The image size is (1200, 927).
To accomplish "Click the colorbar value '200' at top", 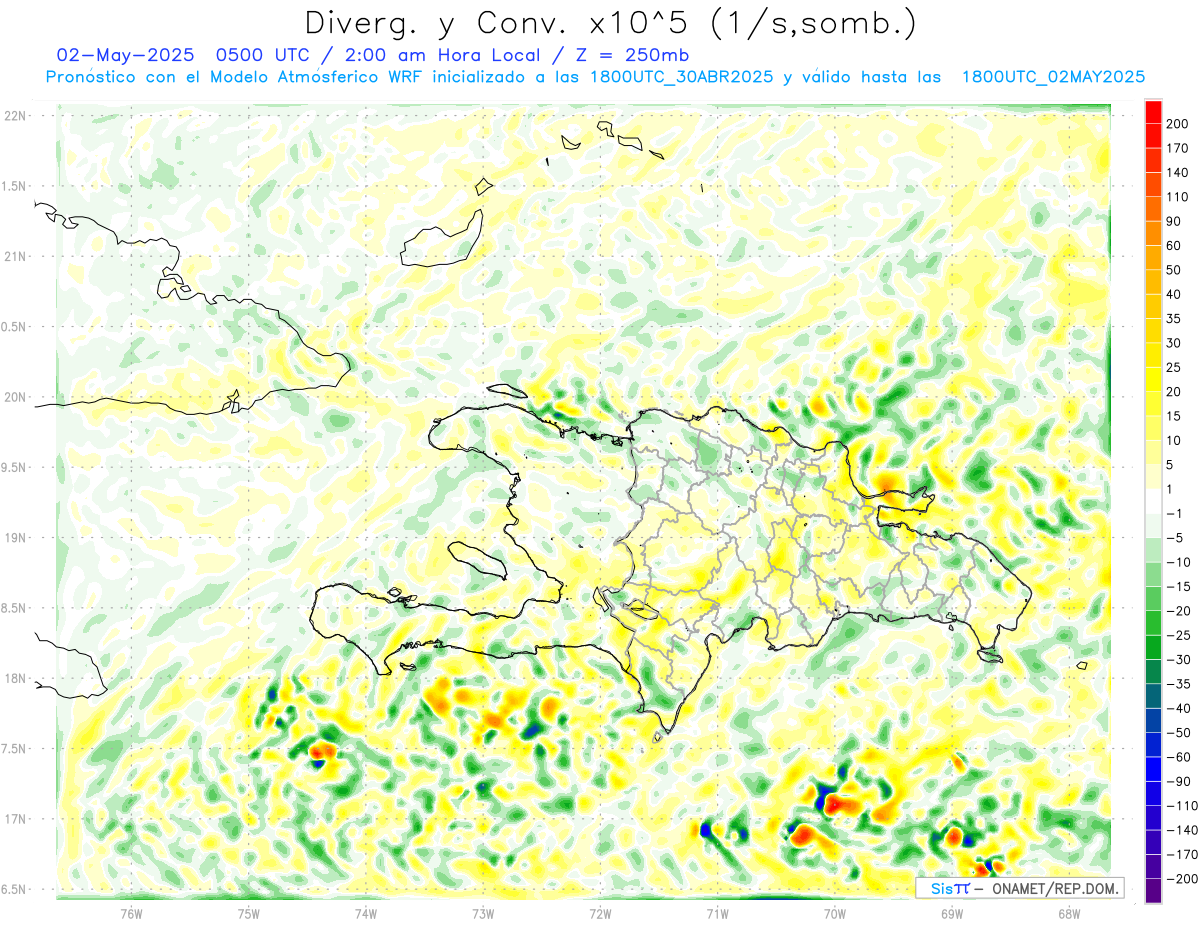I will click(x=1177, y=123).
